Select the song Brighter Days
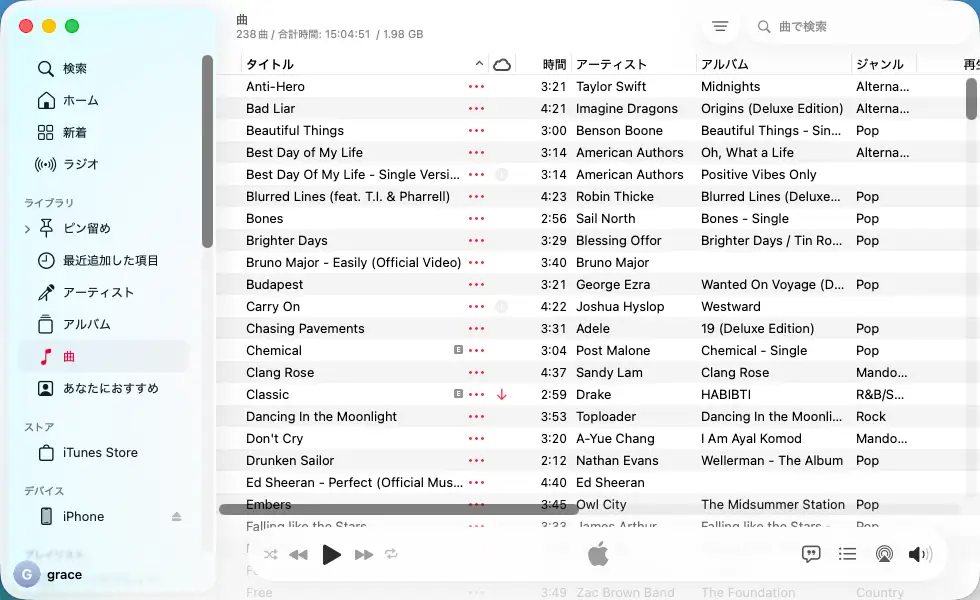The image size is (980, 600). click(286, 240)
